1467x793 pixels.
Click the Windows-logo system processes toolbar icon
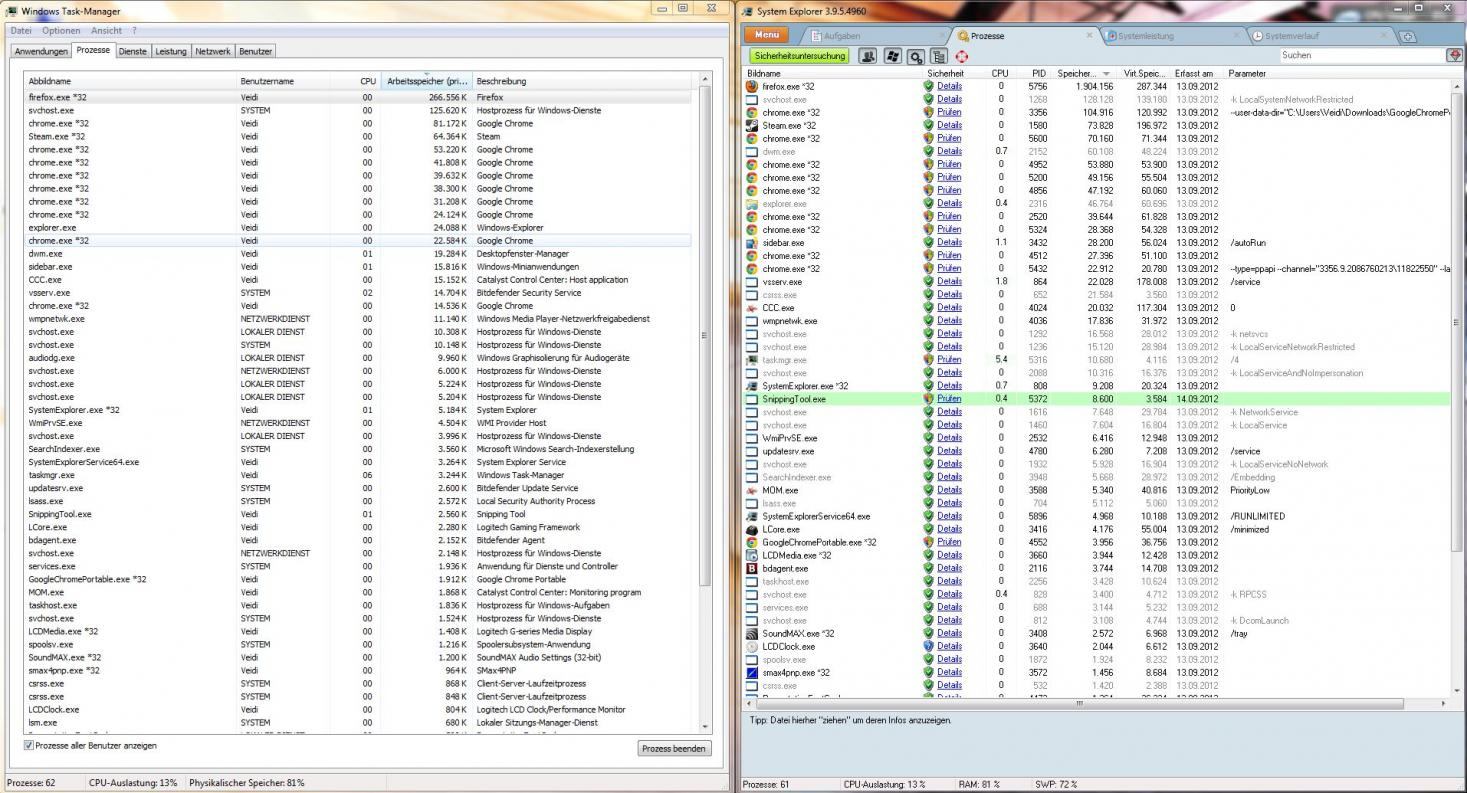(x=893, y=56)
